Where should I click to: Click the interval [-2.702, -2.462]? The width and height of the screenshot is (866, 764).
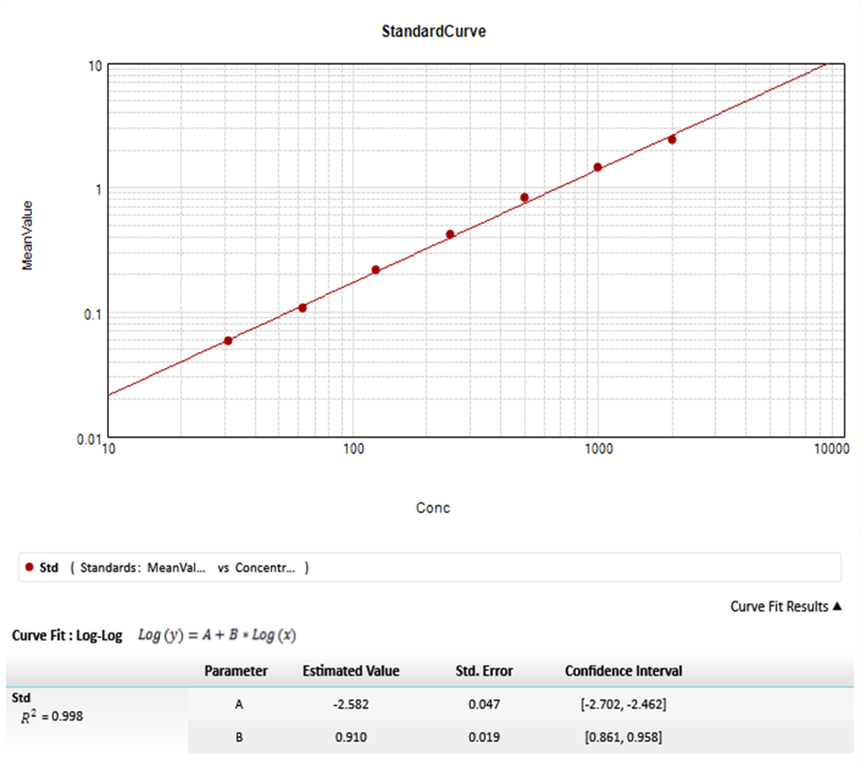pyautogui.click(x=623, y=704)
